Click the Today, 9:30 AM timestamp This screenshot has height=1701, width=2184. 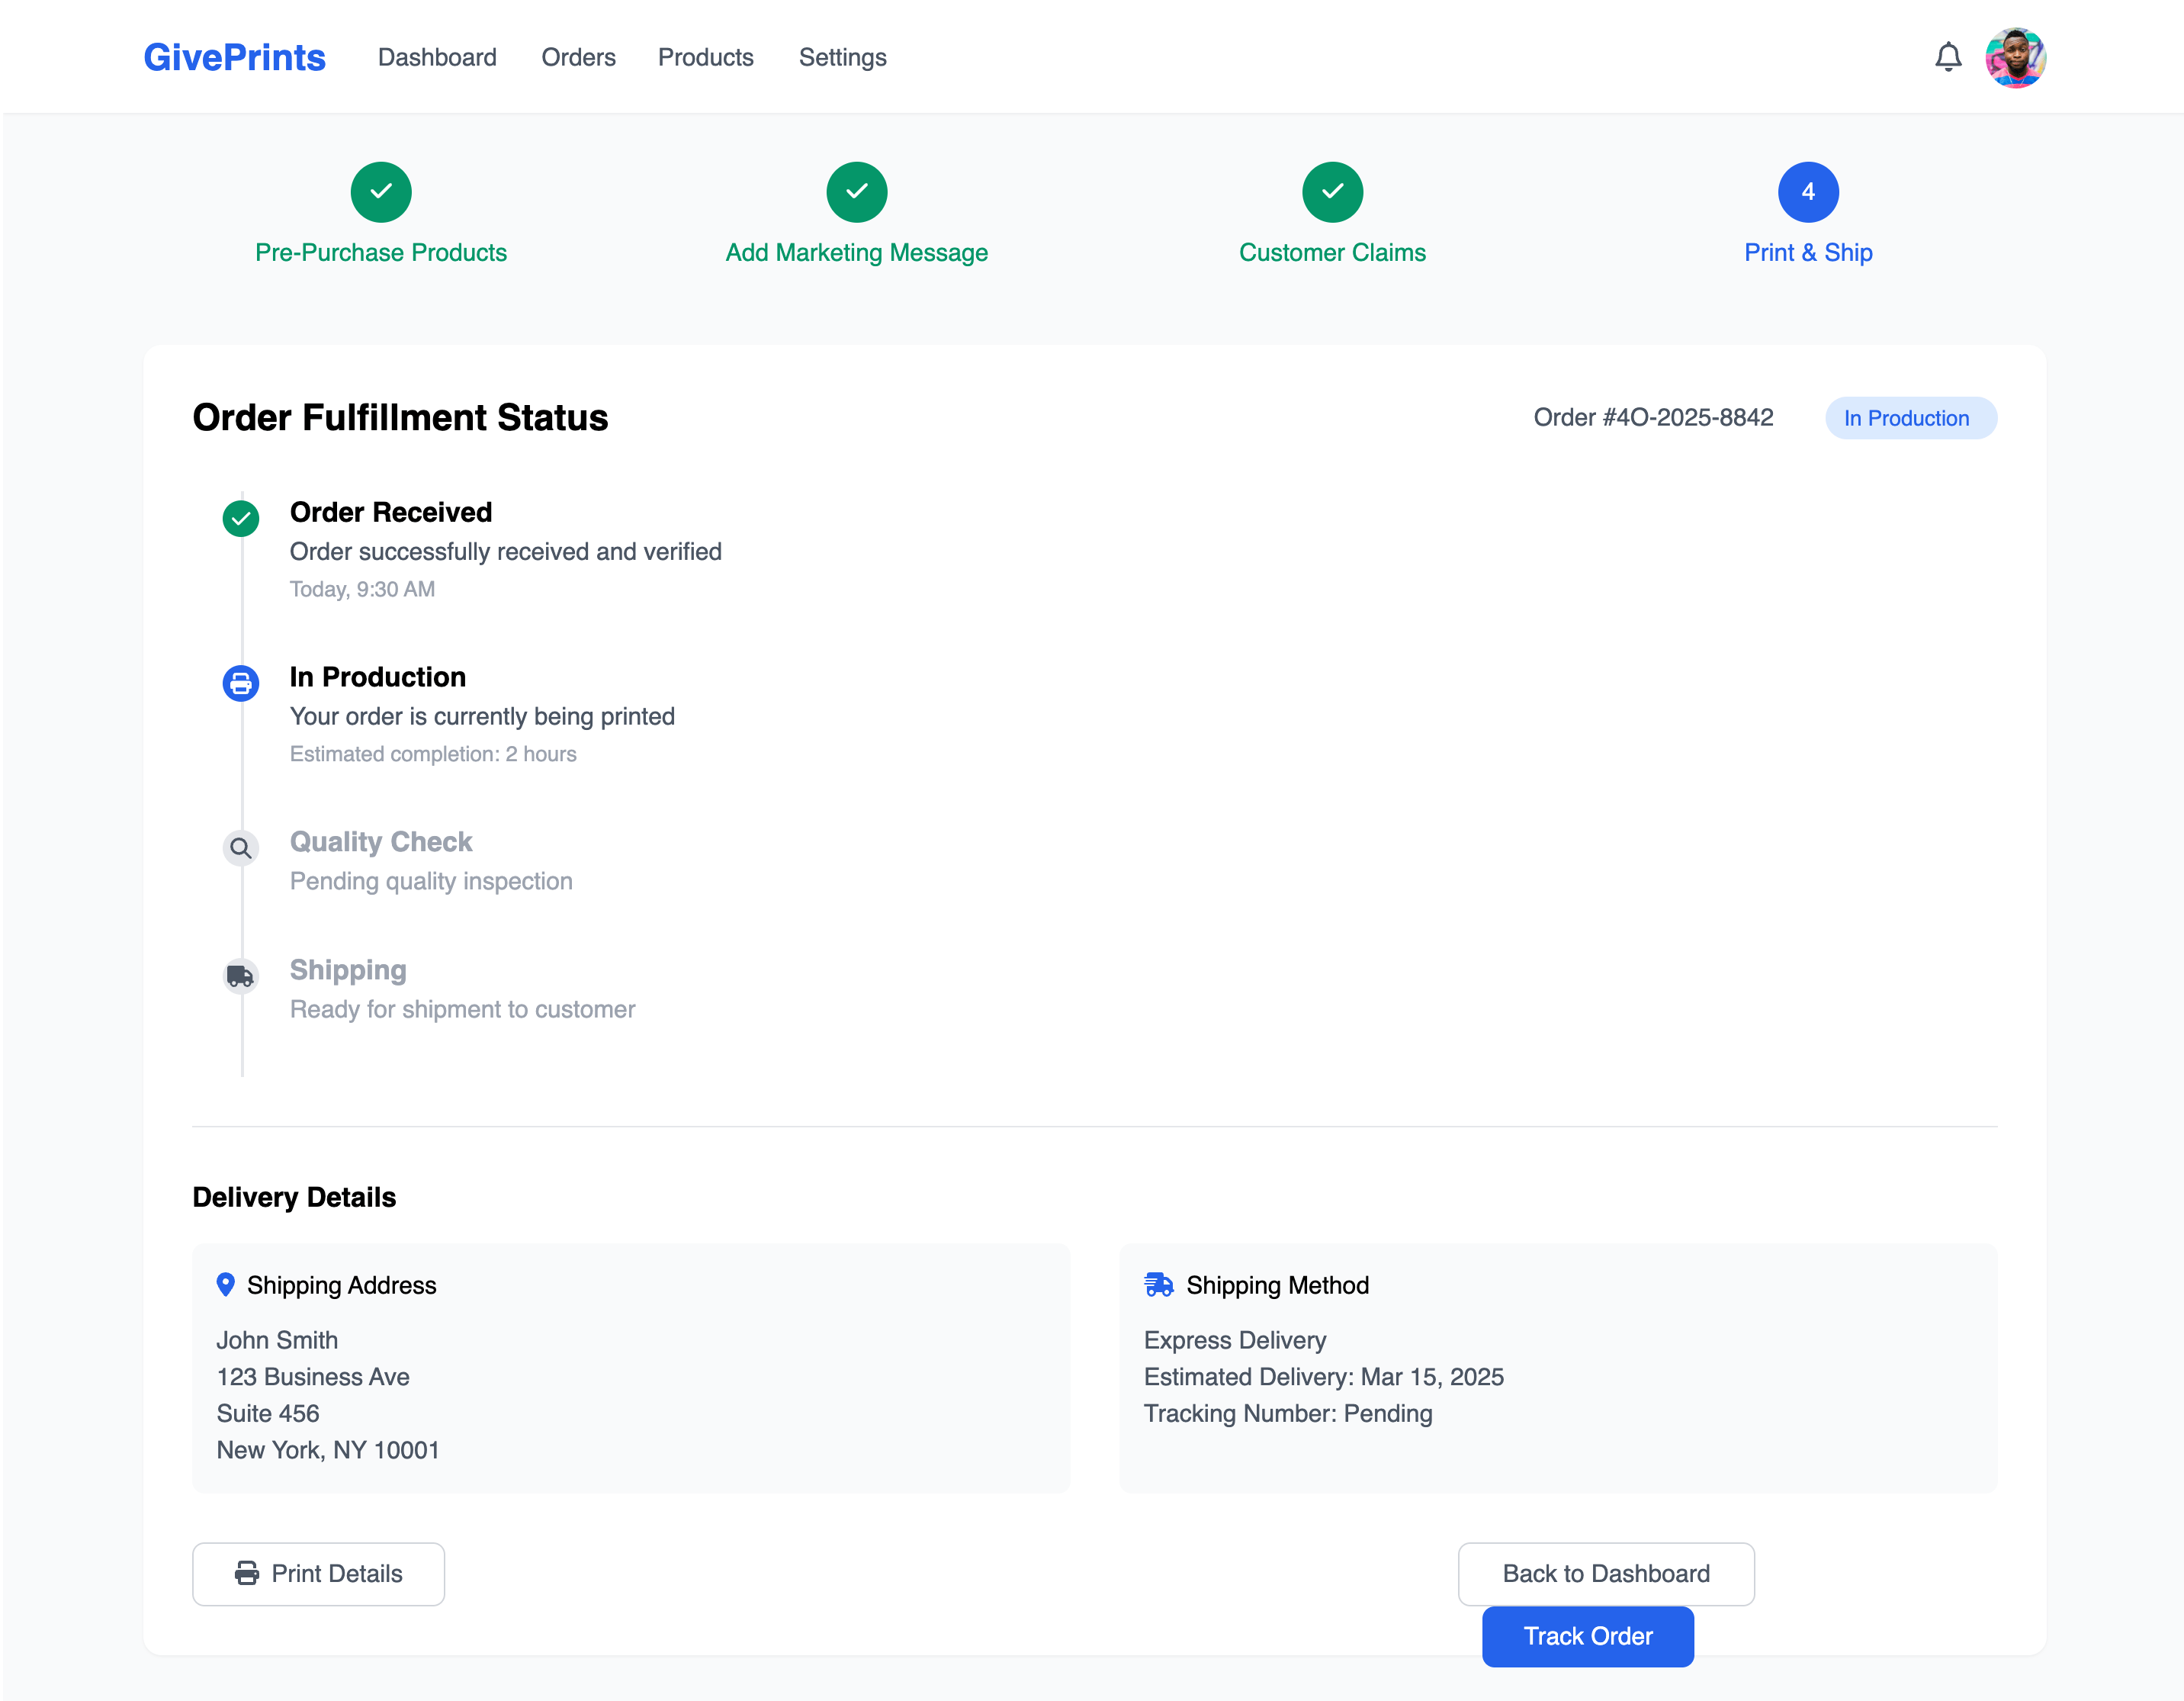pos(362,589)
